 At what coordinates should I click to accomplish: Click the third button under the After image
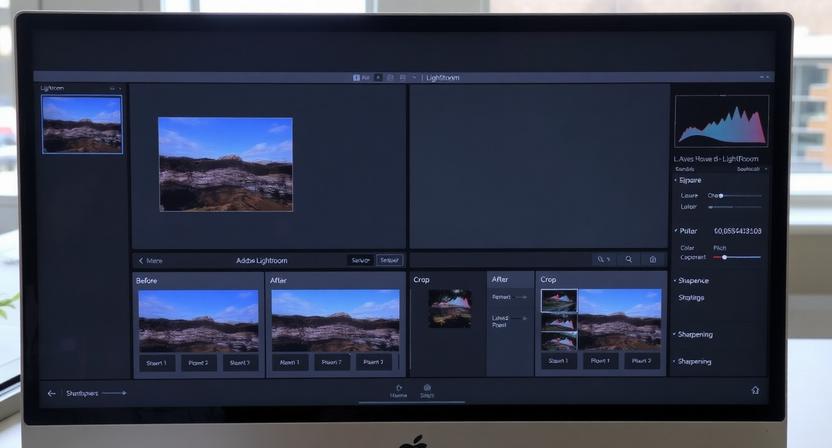[x=374, y=362]
